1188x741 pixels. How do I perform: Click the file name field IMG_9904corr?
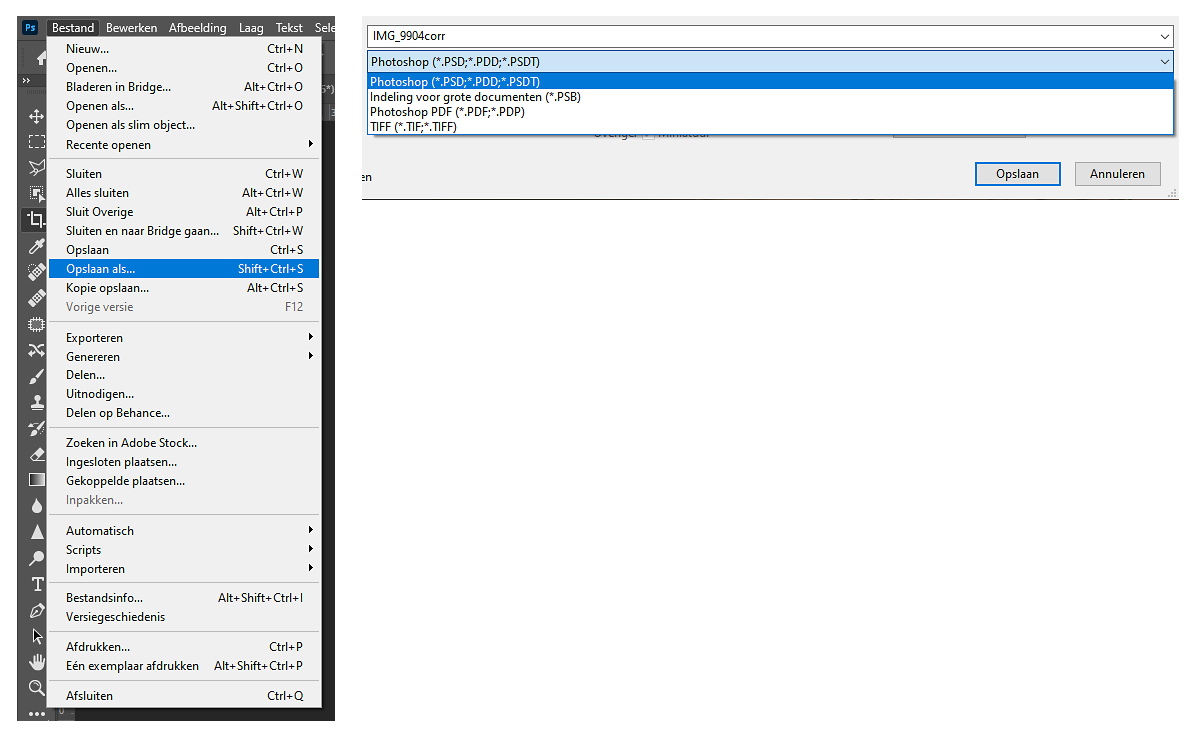pyautogui.click(x=760, y=36)
